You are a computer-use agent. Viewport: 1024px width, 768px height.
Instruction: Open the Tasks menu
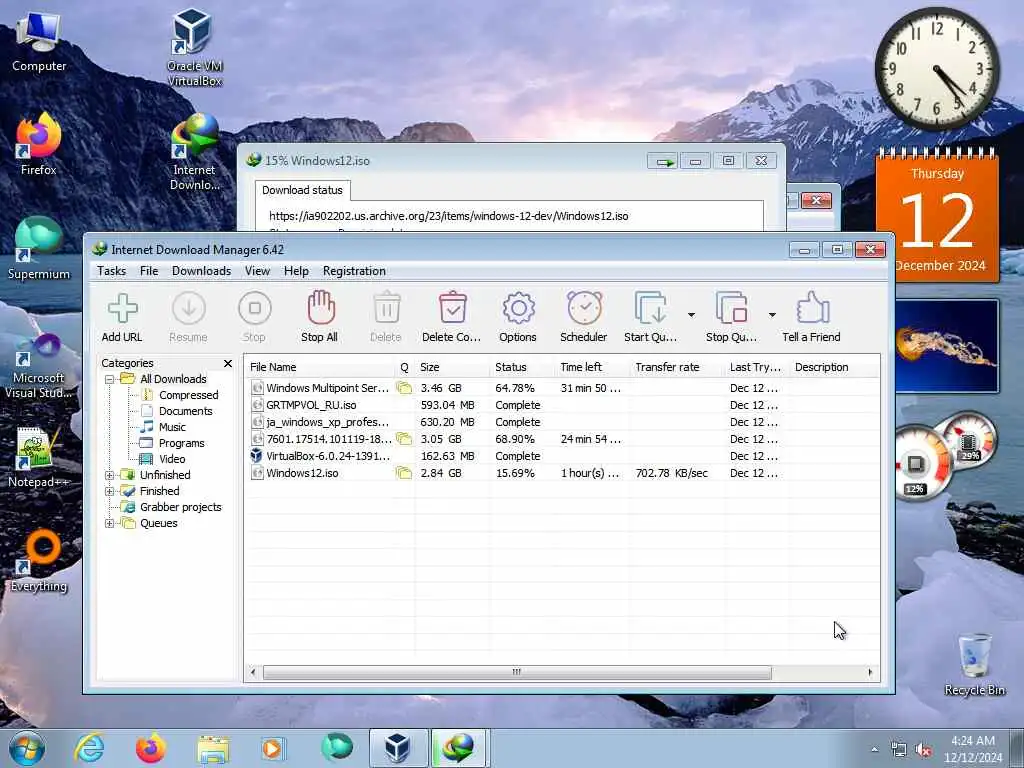[x=112, y=271]
